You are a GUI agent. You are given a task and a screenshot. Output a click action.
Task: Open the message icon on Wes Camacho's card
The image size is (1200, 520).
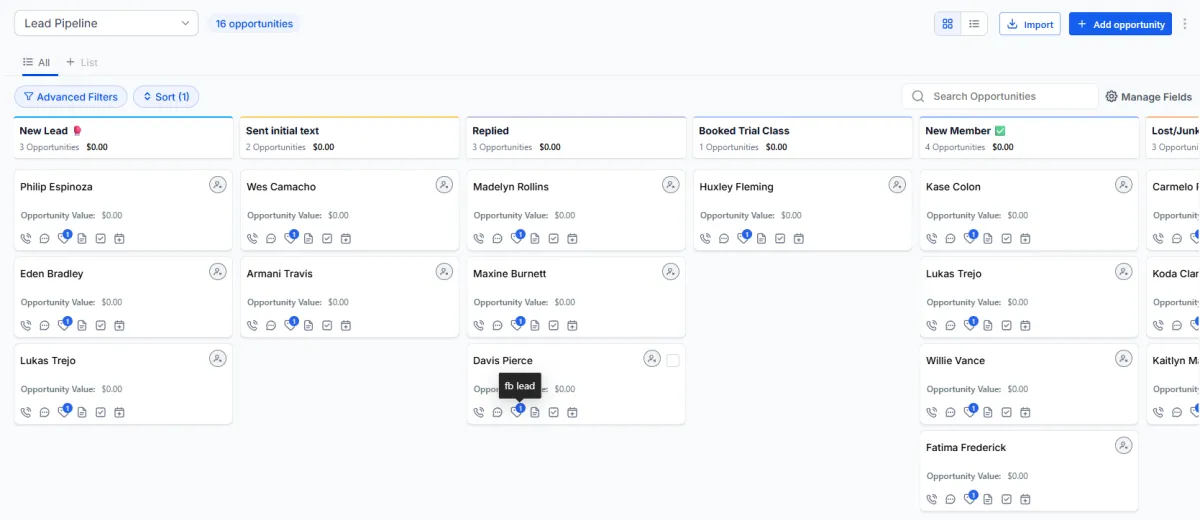[271, 239]
